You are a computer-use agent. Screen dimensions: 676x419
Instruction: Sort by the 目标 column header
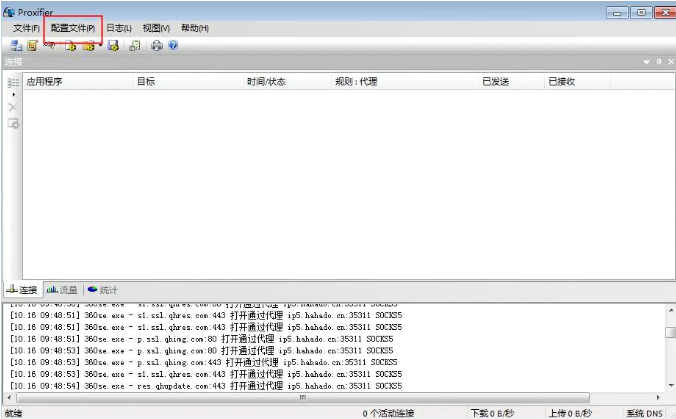point(188,81)
